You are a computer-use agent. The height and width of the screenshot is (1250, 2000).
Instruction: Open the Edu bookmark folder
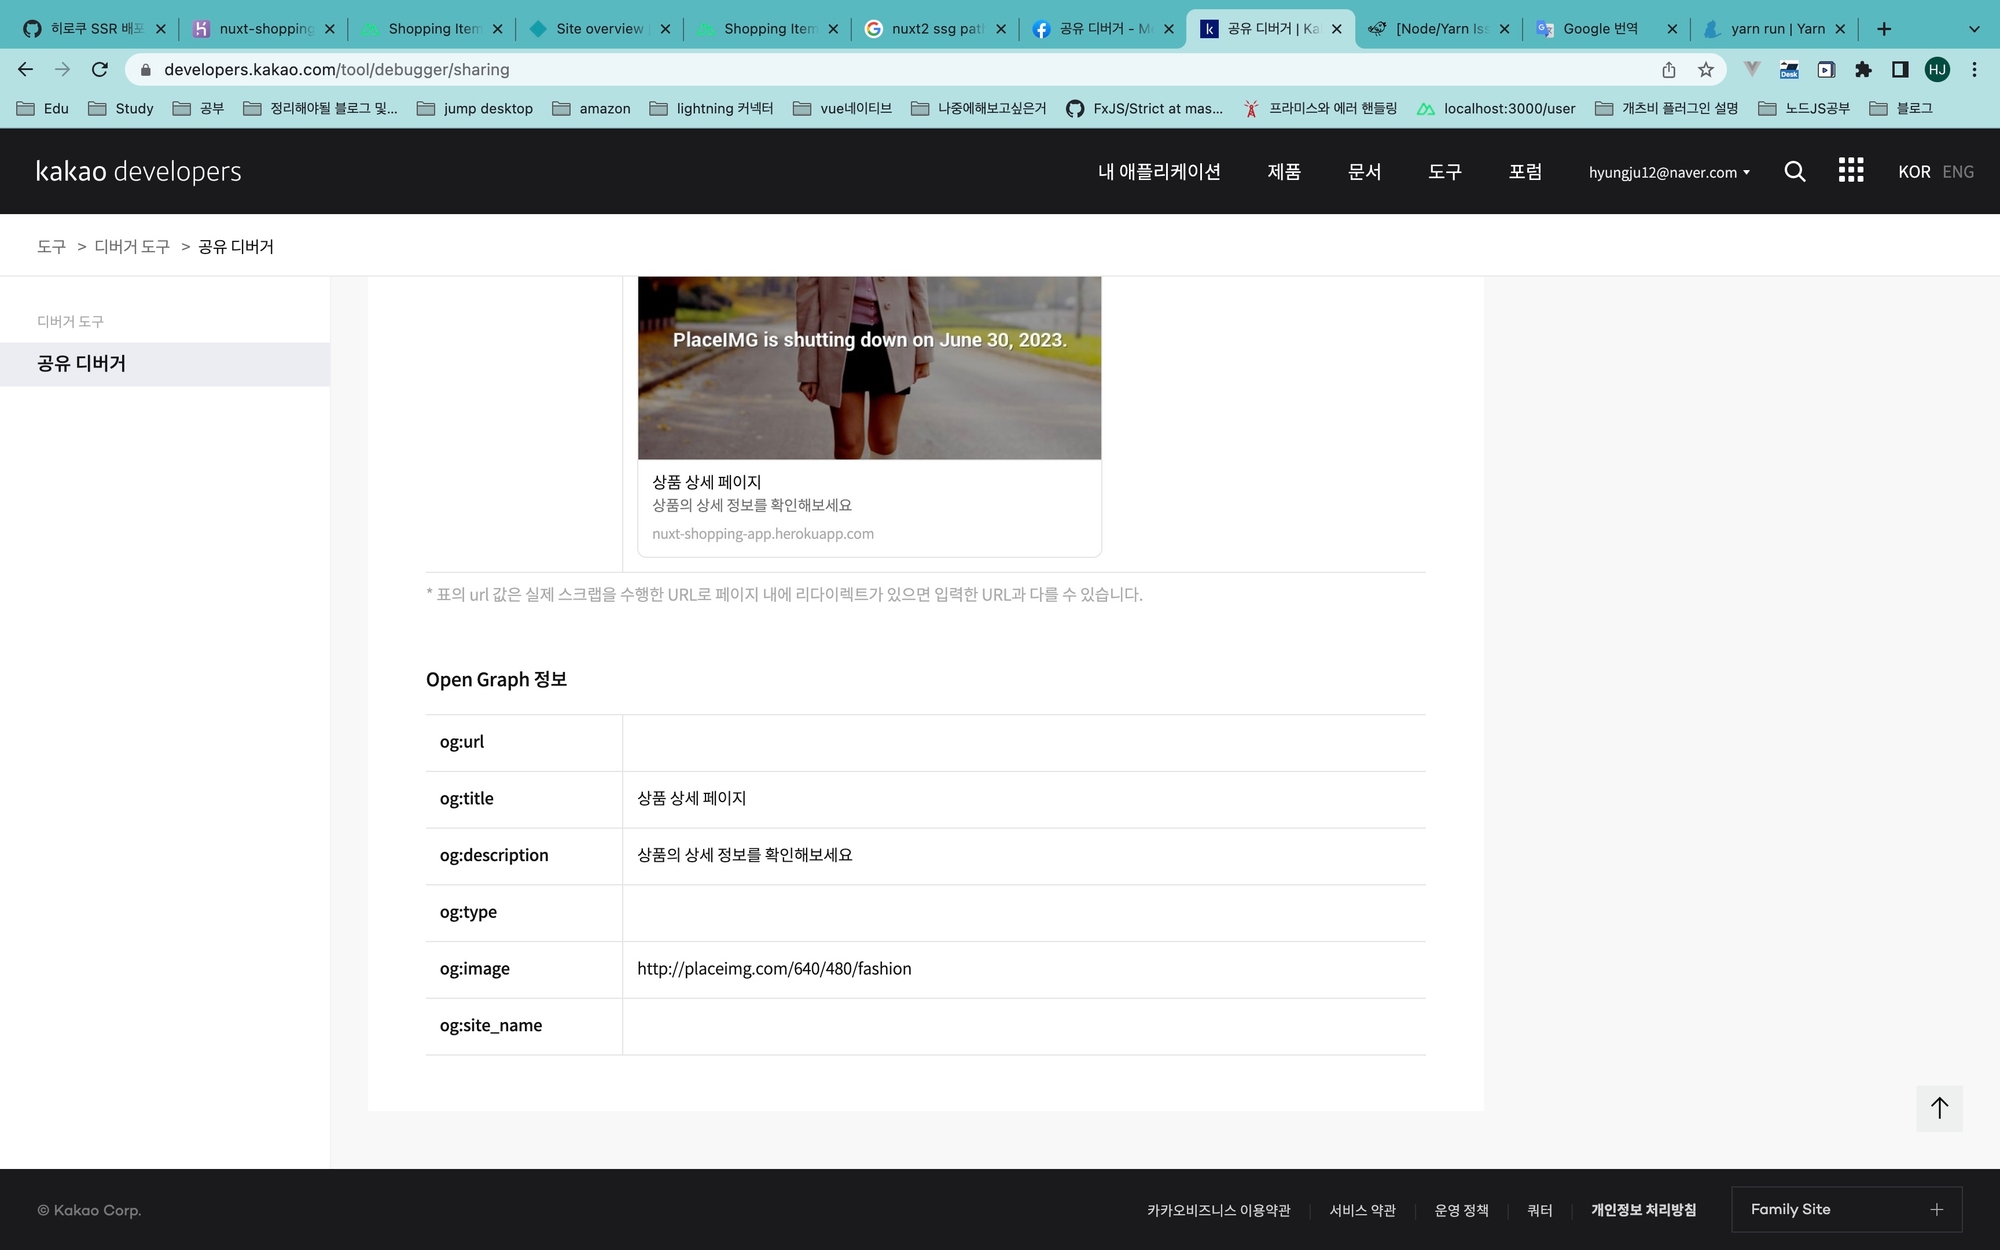[x=43, y=108]
